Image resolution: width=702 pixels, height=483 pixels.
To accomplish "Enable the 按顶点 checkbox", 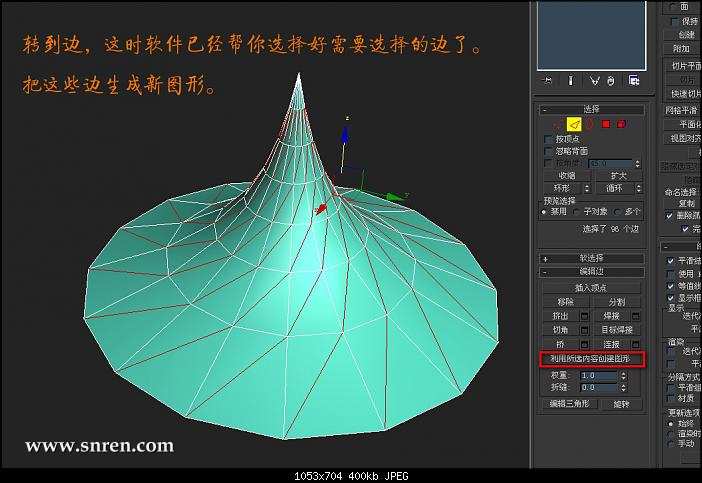I will click(548, 139).
